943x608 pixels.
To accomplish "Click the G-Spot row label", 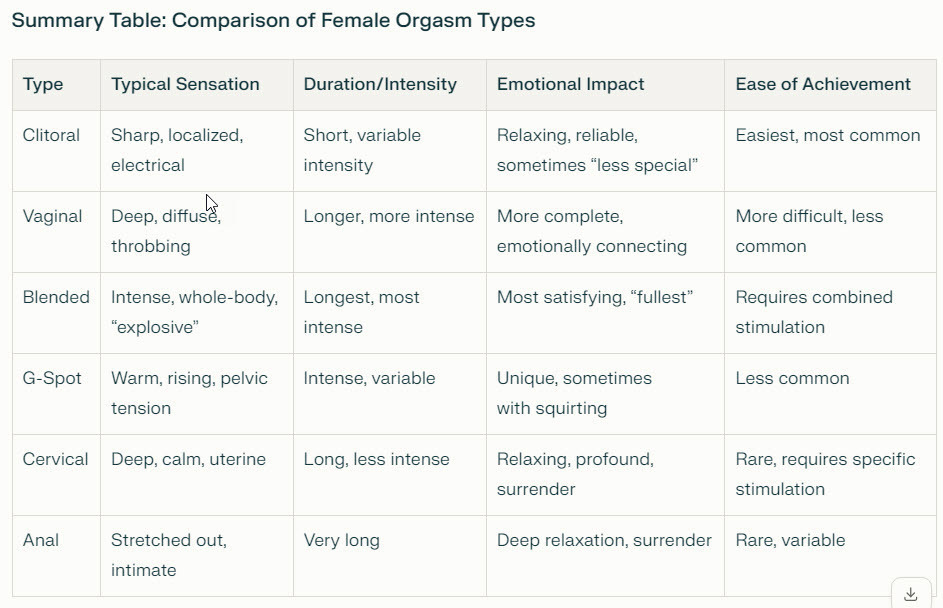I will (x=52, y=378).
